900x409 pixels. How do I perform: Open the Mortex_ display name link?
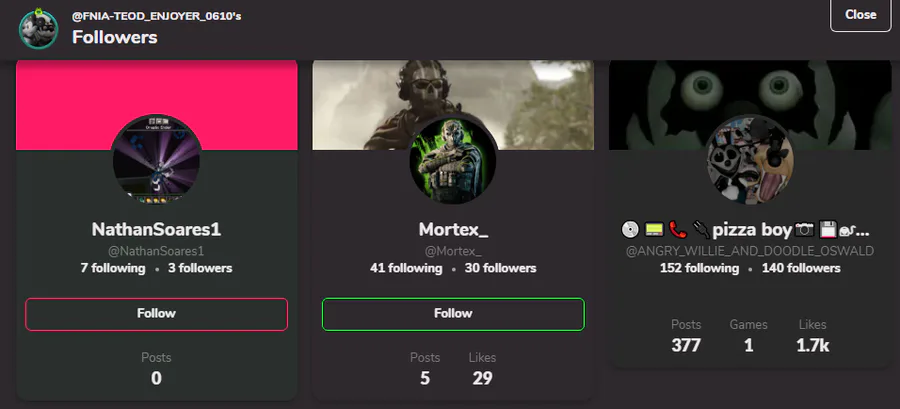[453, 229]
